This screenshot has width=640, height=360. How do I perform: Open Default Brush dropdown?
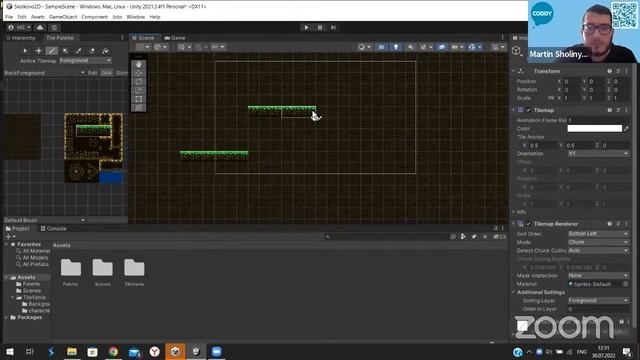[x=44, y=220]
